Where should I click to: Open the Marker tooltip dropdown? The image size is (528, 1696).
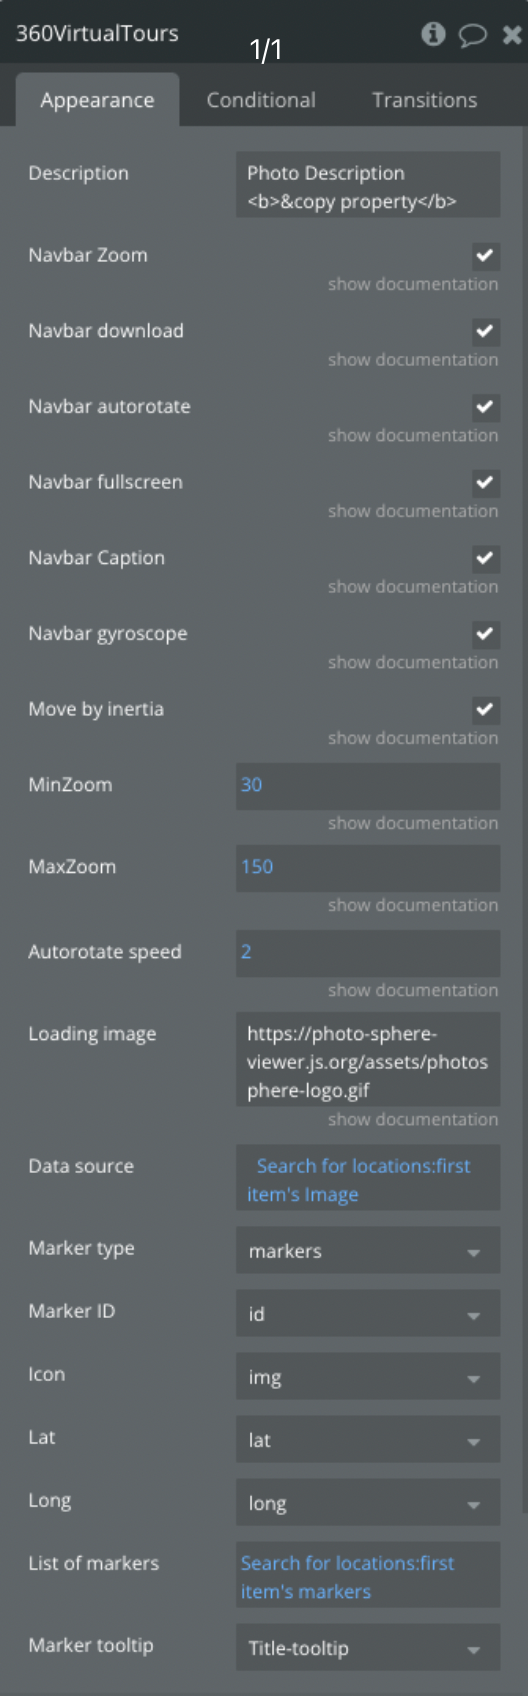(368, 1648)
